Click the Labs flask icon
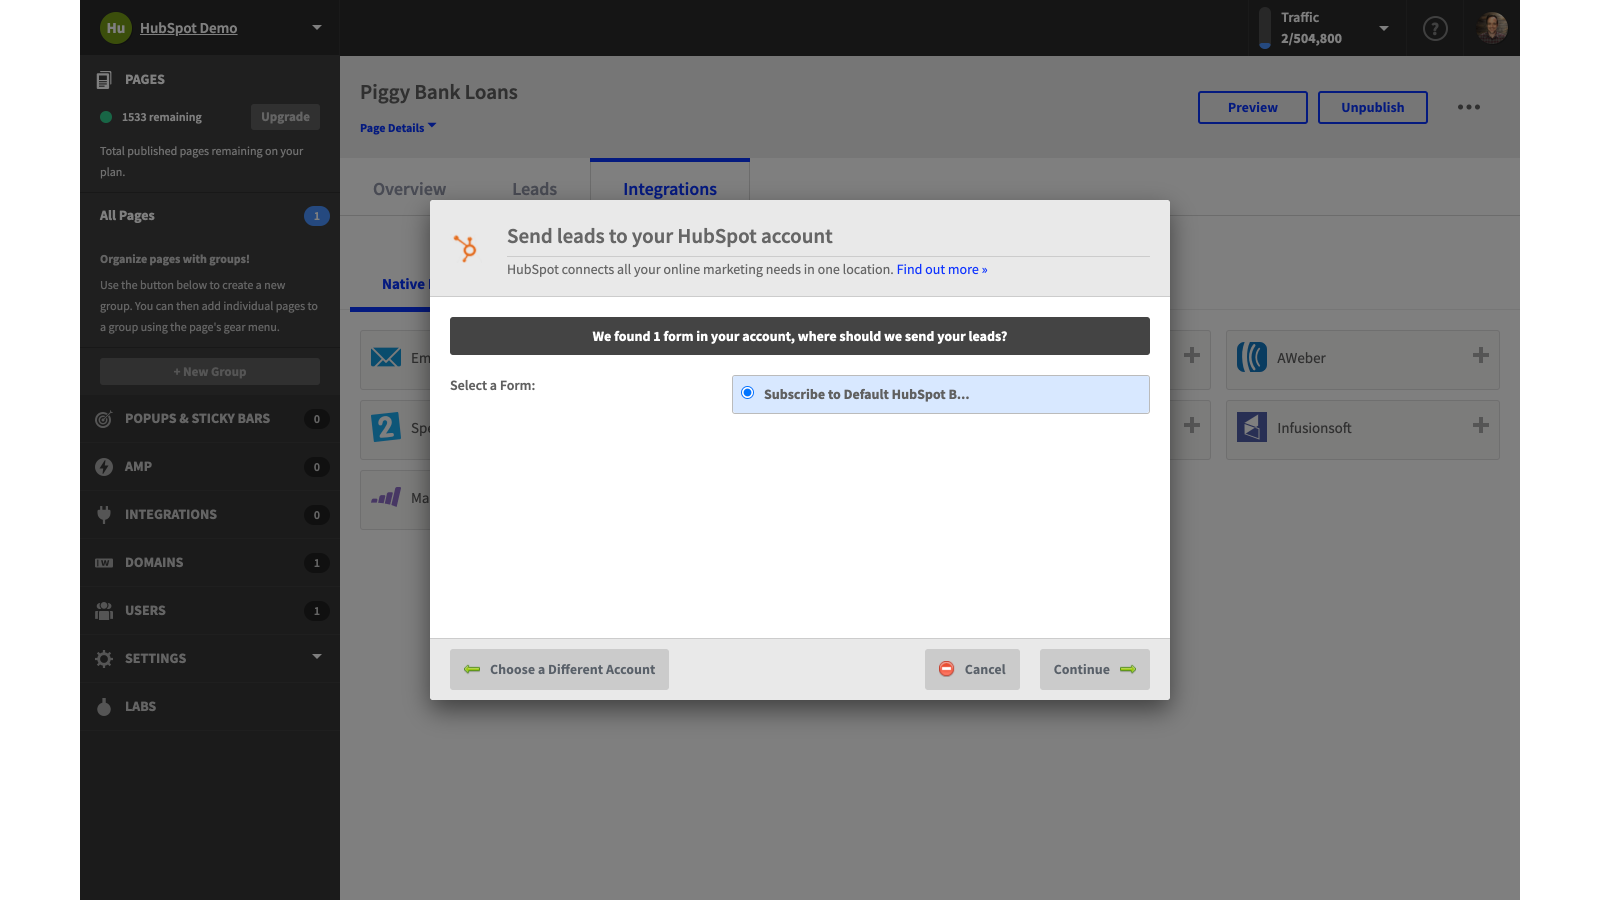 coord(104,707)
